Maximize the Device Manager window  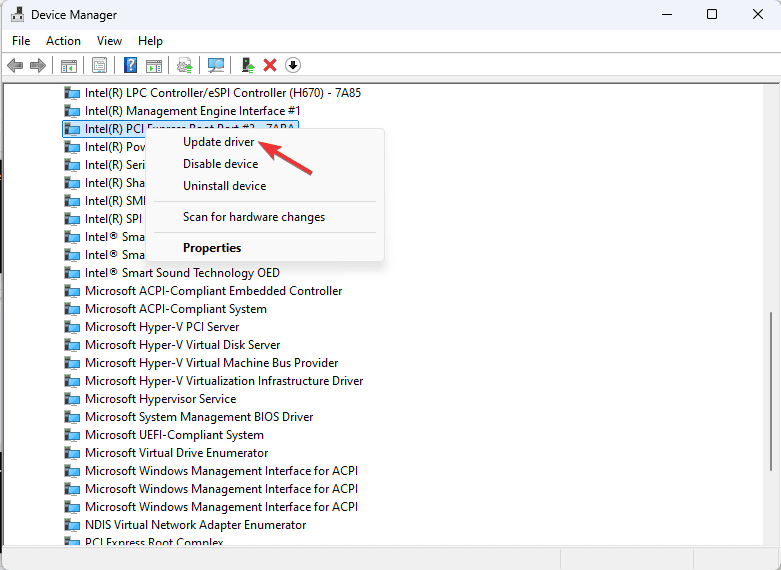click(x=712, y=14)
